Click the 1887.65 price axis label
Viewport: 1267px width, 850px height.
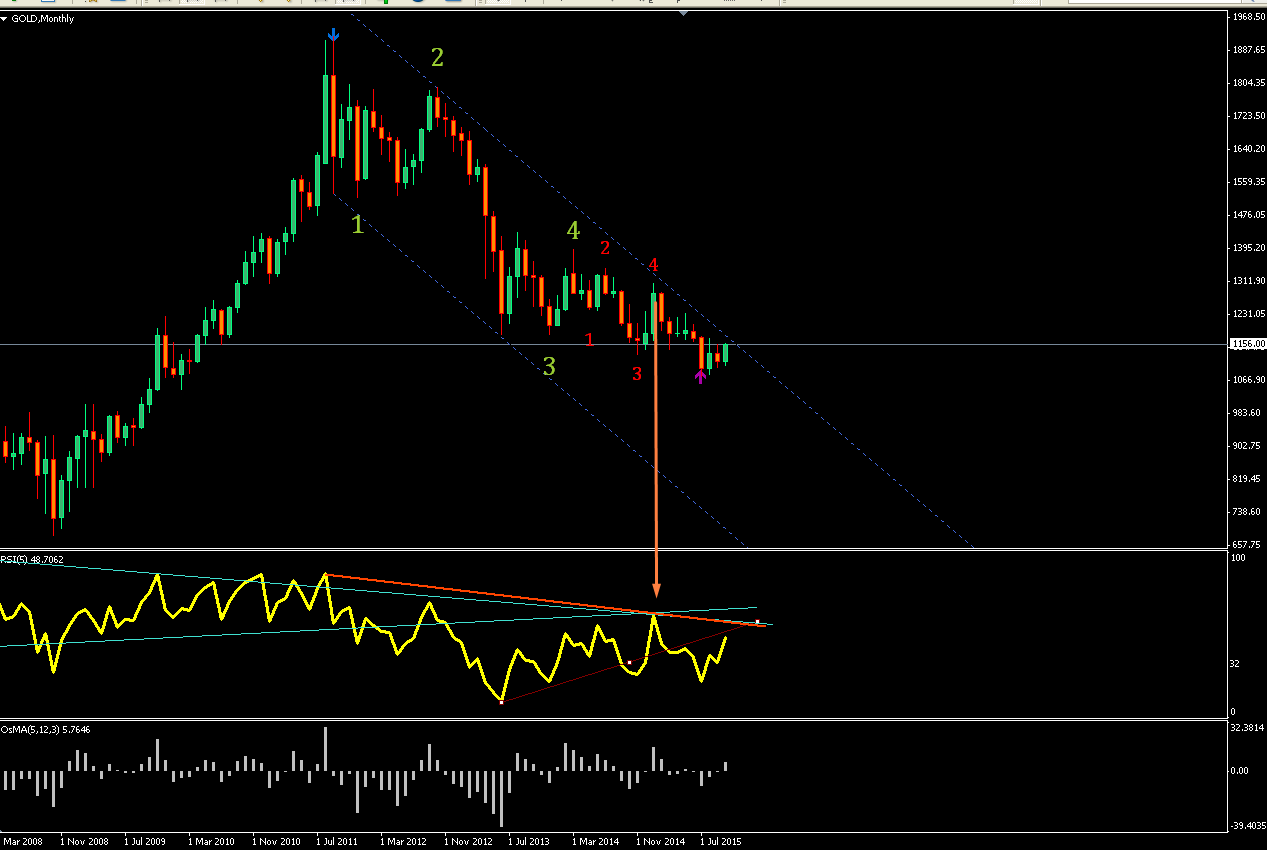click(x=1249, y=50)
